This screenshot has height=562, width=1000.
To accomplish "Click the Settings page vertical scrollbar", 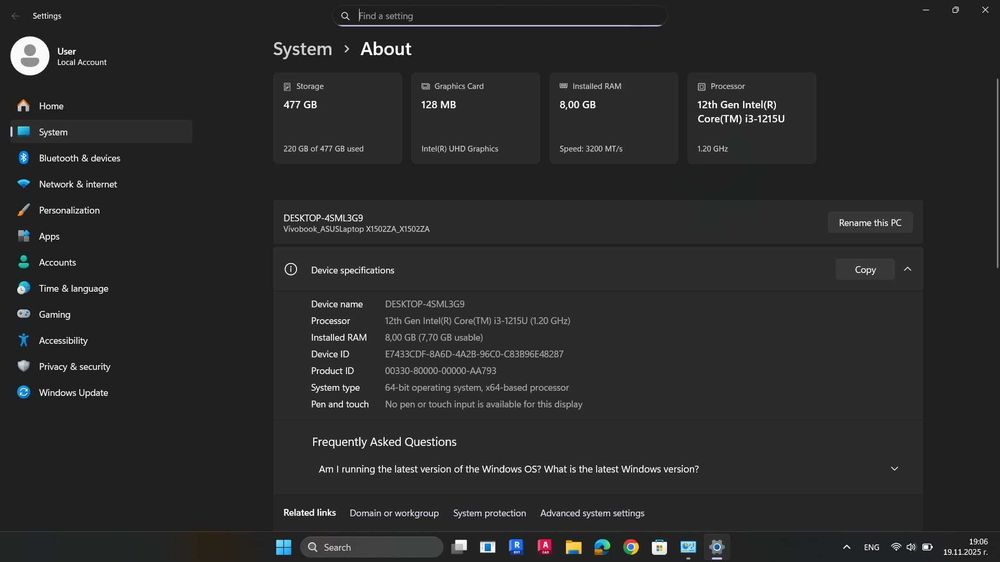I will [997, 174].
